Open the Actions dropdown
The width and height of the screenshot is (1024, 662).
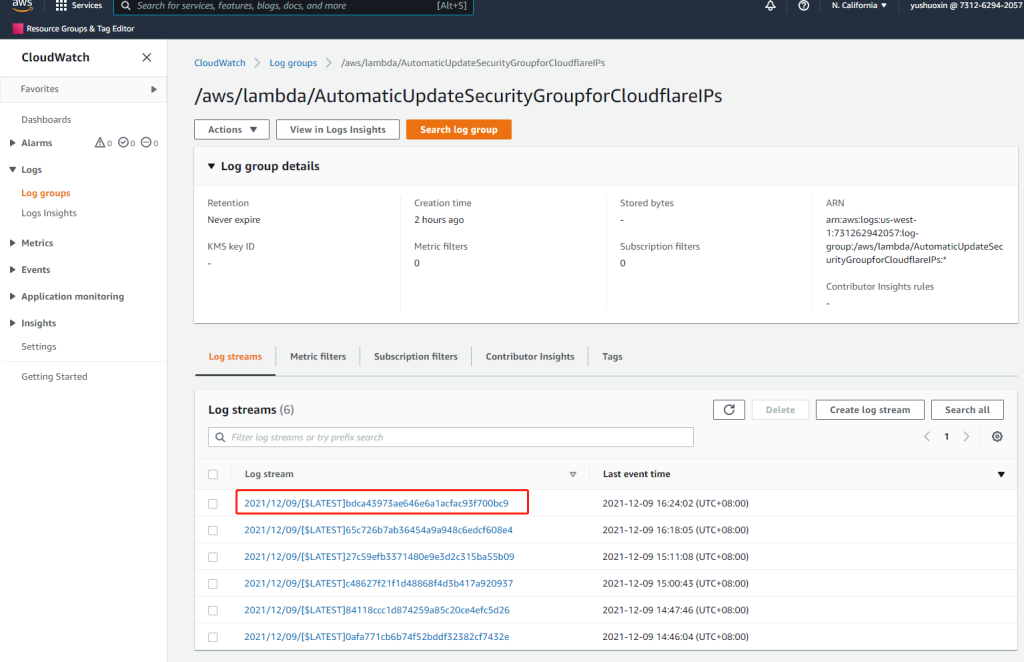231,130
